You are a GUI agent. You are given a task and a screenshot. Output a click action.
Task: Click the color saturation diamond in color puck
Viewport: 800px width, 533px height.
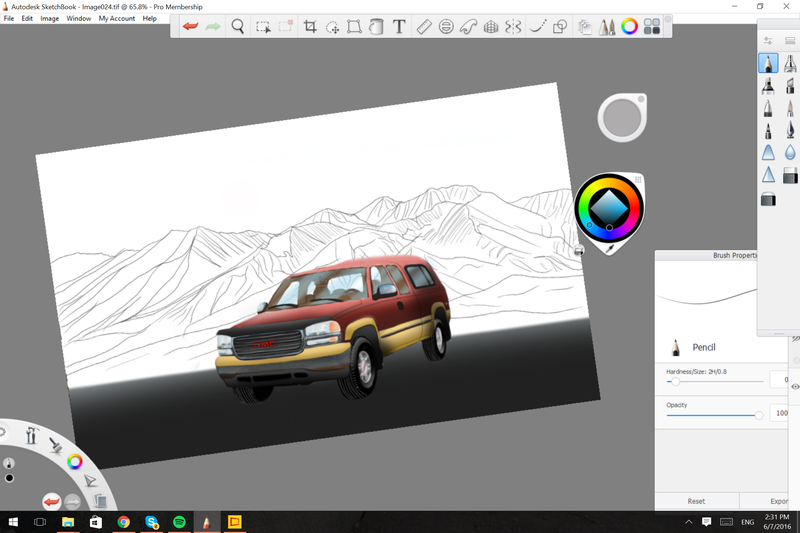[x=609, y=208]
